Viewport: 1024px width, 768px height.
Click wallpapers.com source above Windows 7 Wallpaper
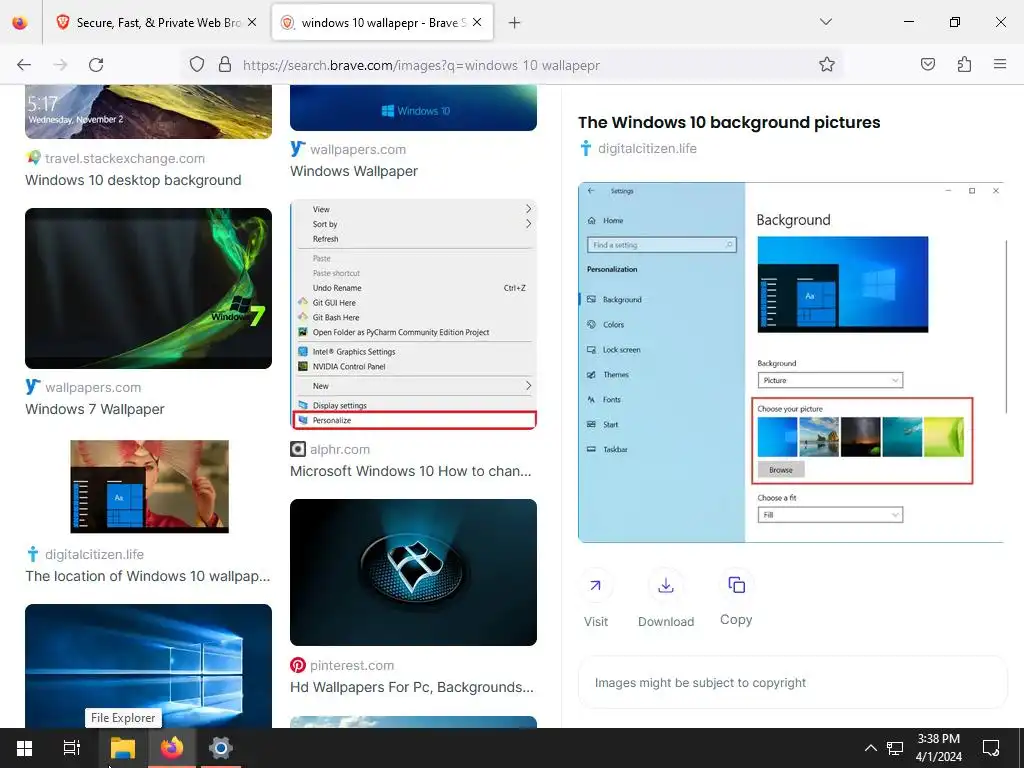[93, 387]
